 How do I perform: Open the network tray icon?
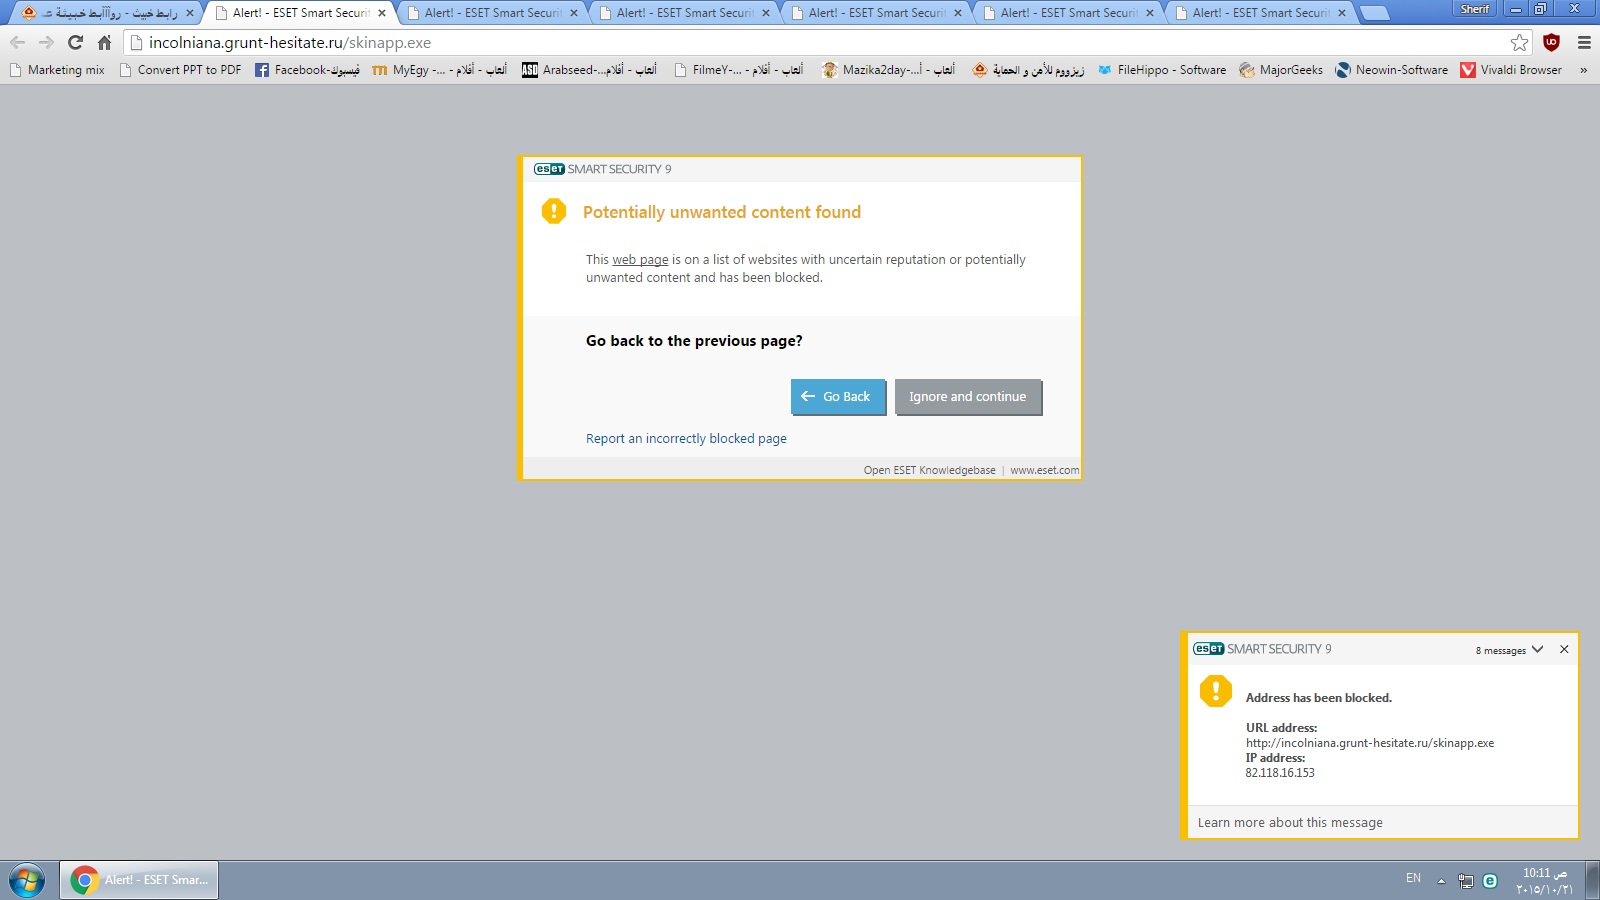pyautogui.click(x=1466, y=881)
